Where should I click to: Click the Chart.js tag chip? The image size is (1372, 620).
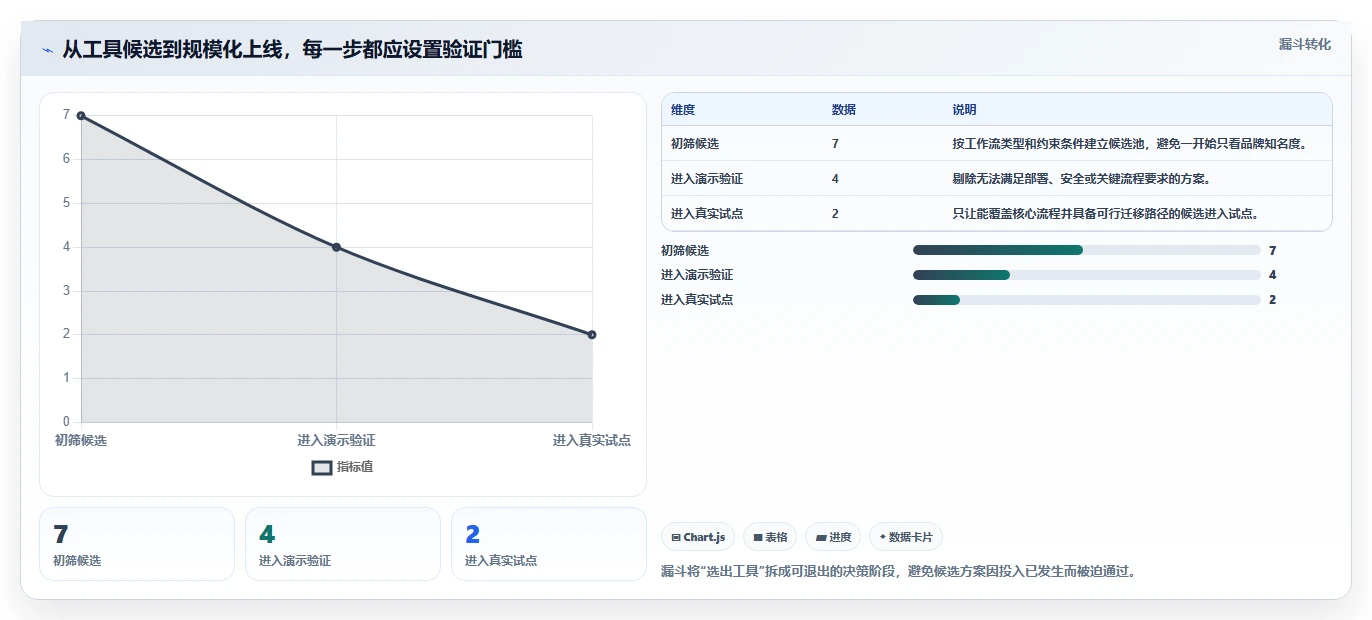(x=698, y=537)
